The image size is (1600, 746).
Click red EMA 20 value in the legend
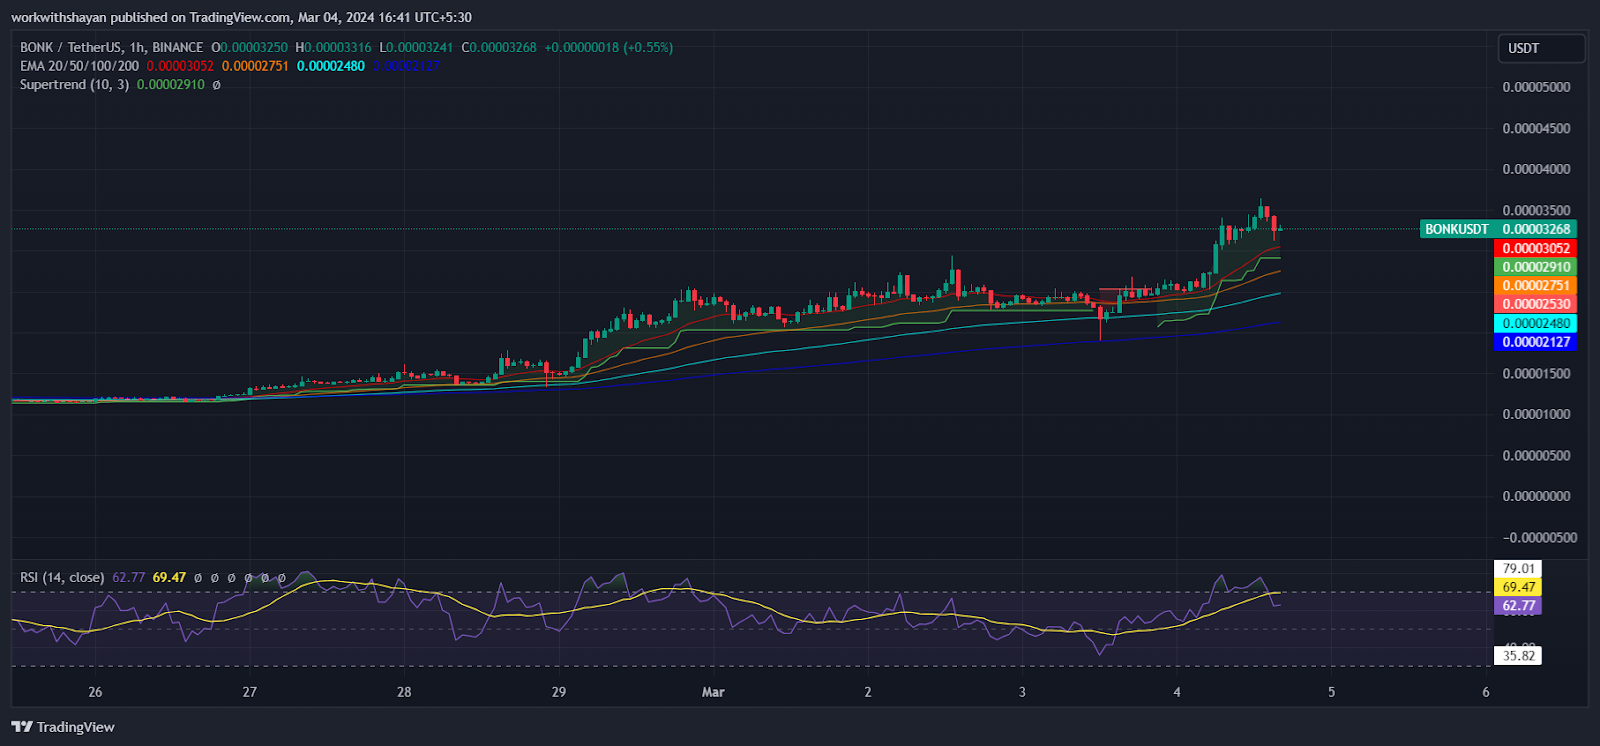tap(180, 66)
